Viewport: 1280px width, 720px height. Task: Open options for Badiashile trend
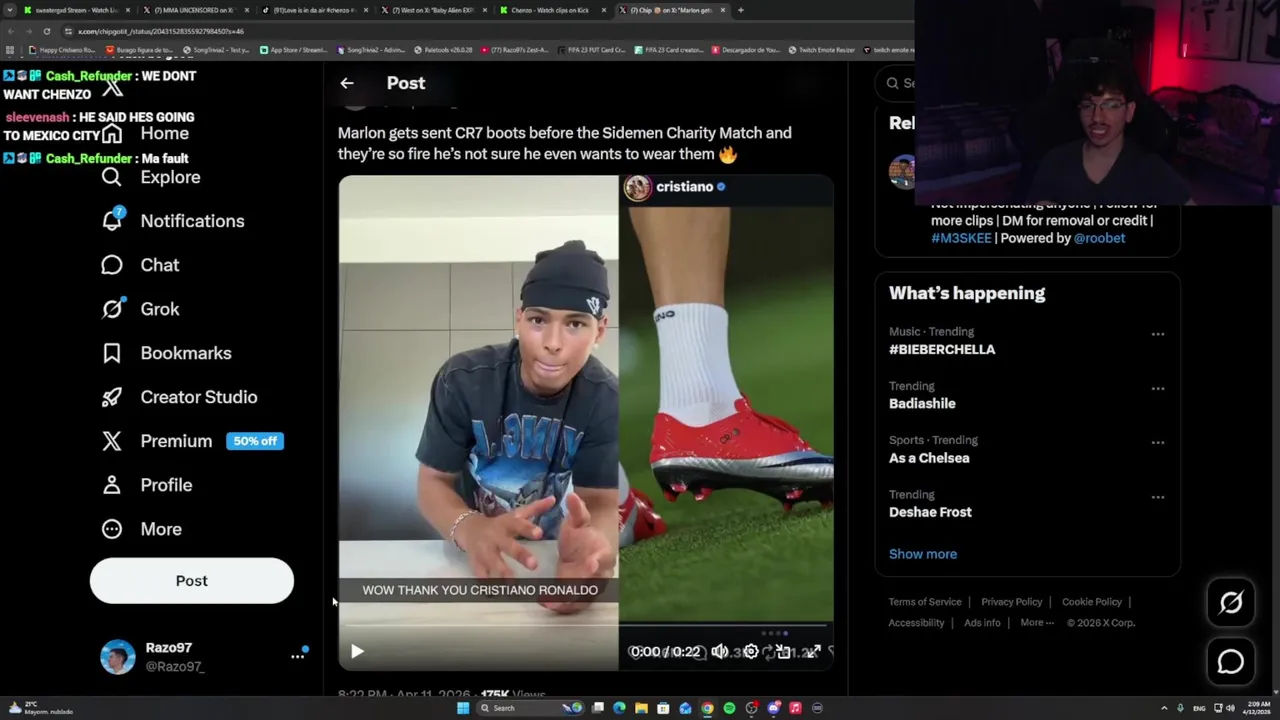1157,388
